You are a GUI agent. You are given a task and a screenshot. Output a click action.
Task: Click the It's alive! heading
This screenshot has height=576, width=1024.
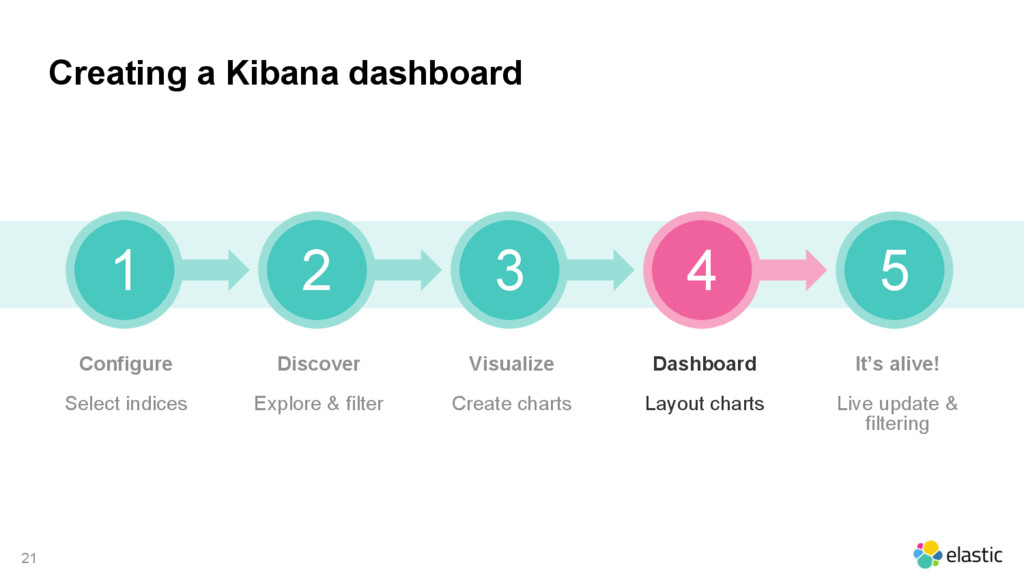tap(897, 364)
